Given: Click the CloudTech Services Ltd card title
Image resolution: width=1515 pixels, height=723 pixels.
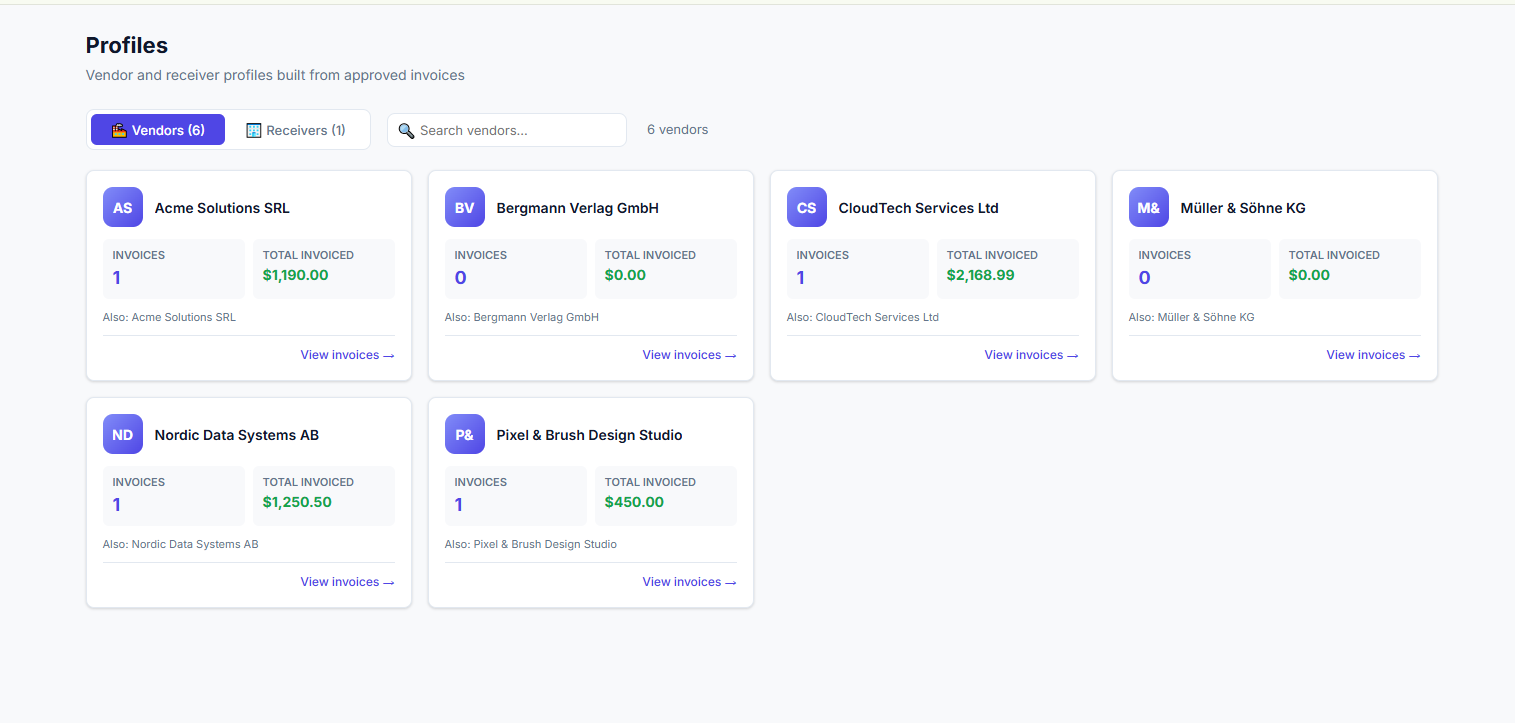Looking at the screenshot, I should 918,208.
